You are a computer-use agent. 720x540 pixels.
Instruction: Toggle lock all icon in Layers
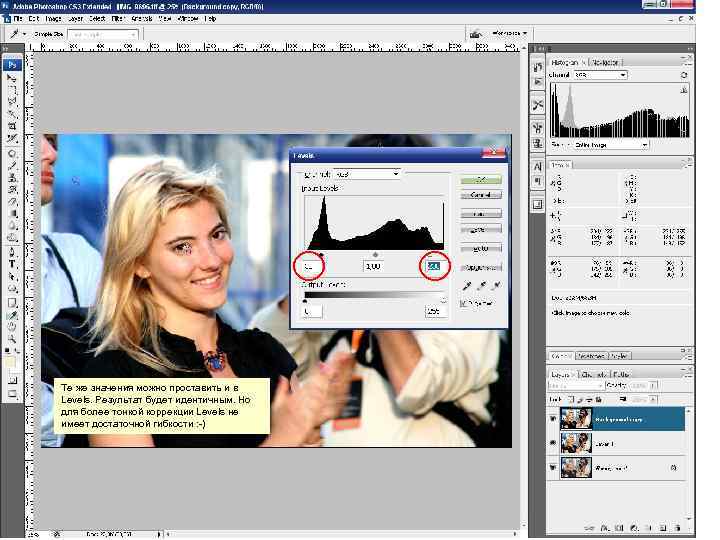(599, 399)
